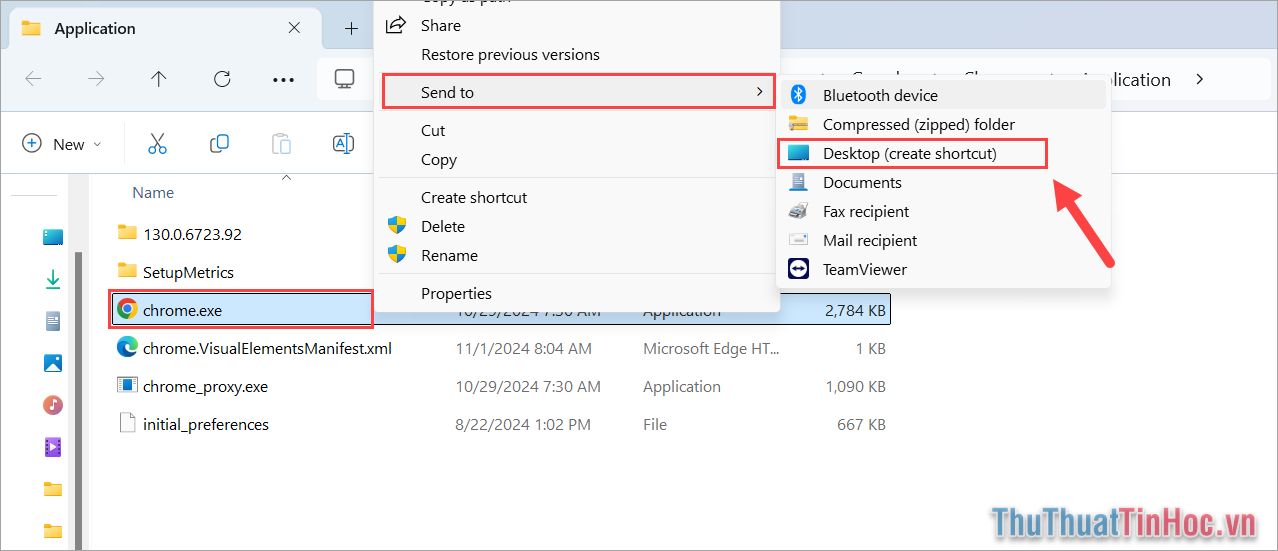The image size is (1278, 551).
Task: Go back with the left arrow
Action: click(33, 79)
